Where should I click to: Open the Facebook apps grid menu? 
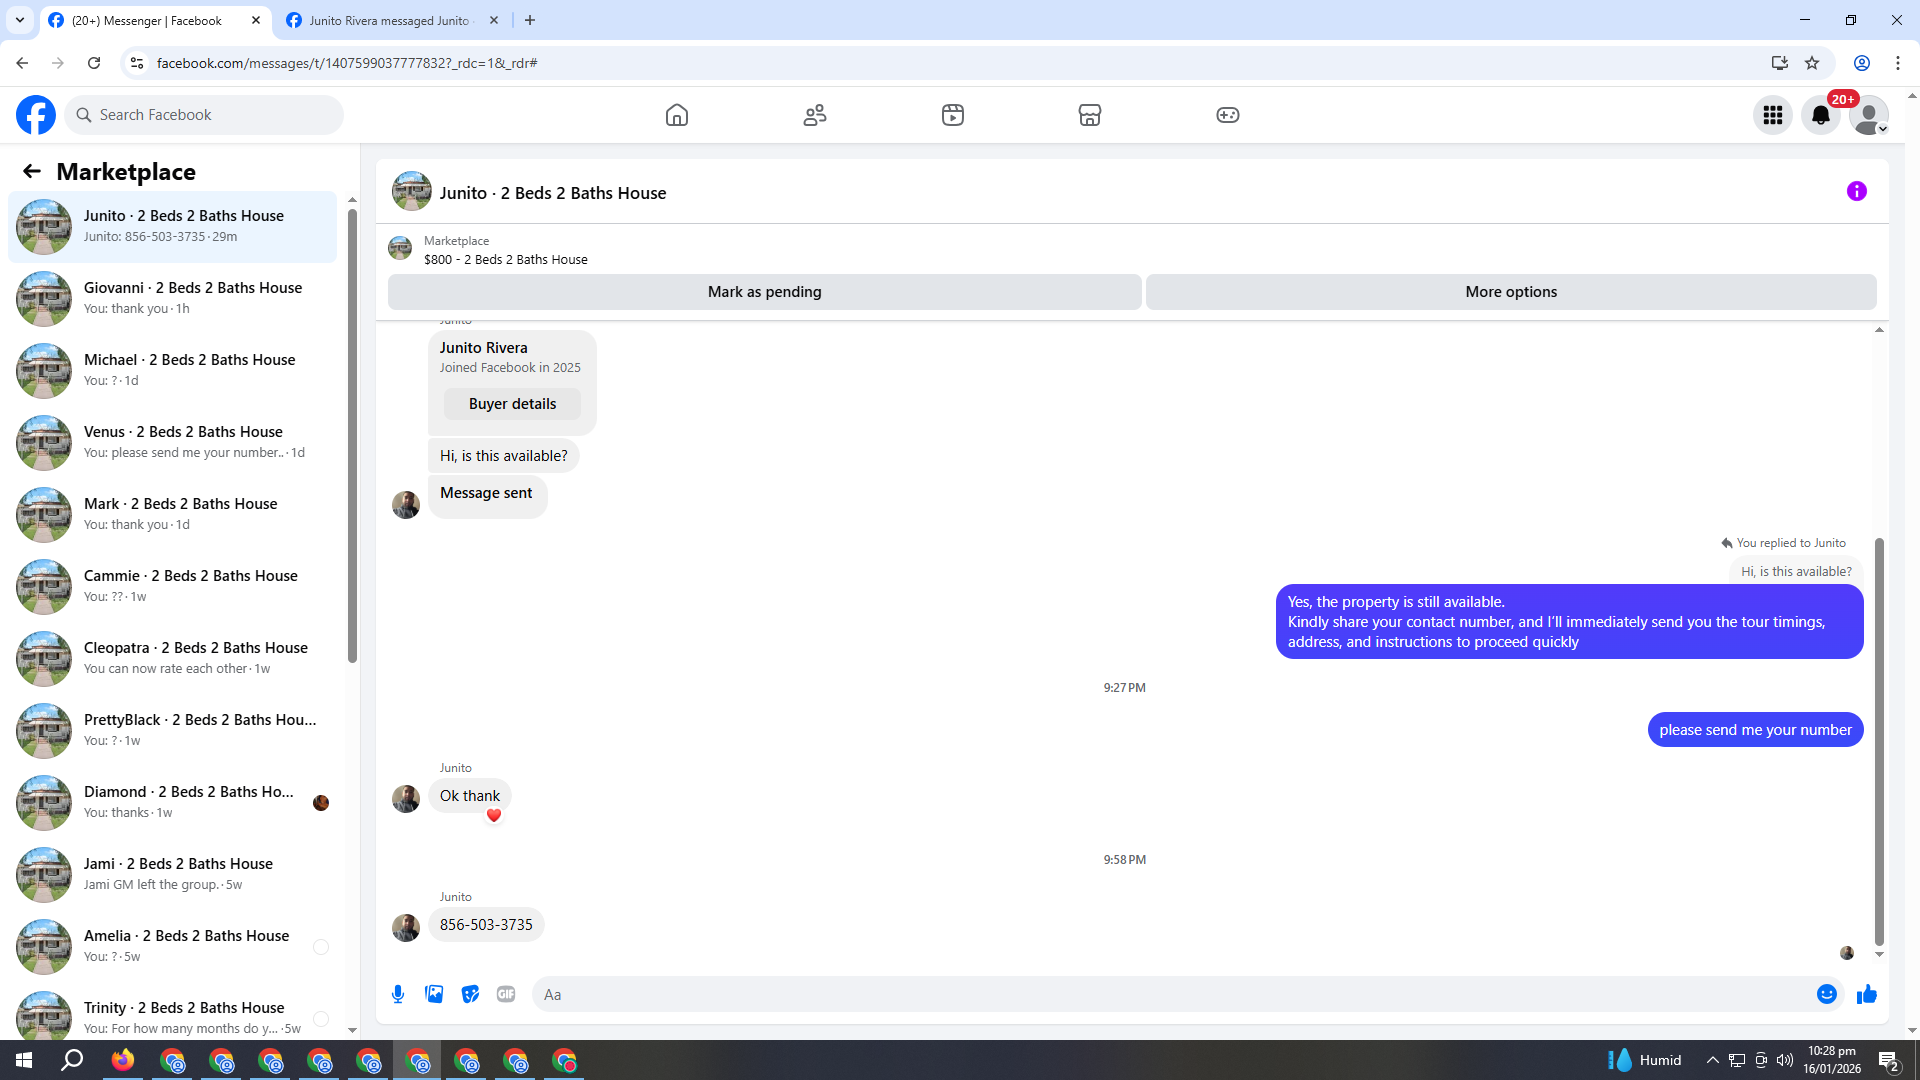pos(1773,115)
